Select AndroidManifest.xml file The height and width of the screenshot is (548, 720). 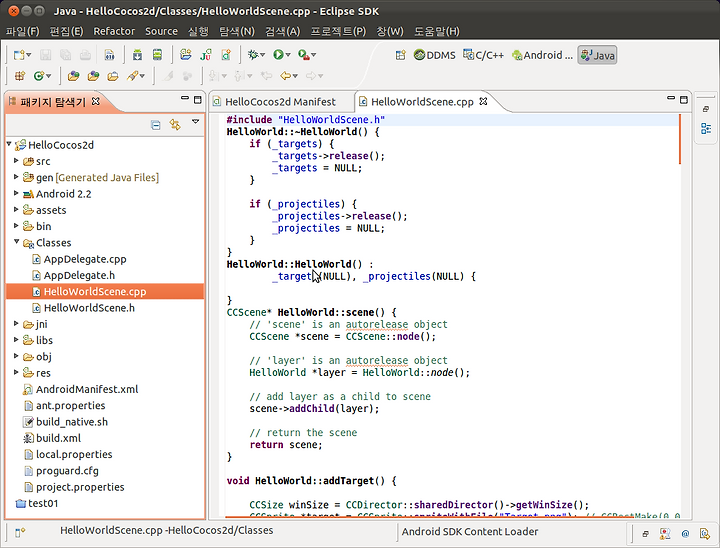pos(87,390)
